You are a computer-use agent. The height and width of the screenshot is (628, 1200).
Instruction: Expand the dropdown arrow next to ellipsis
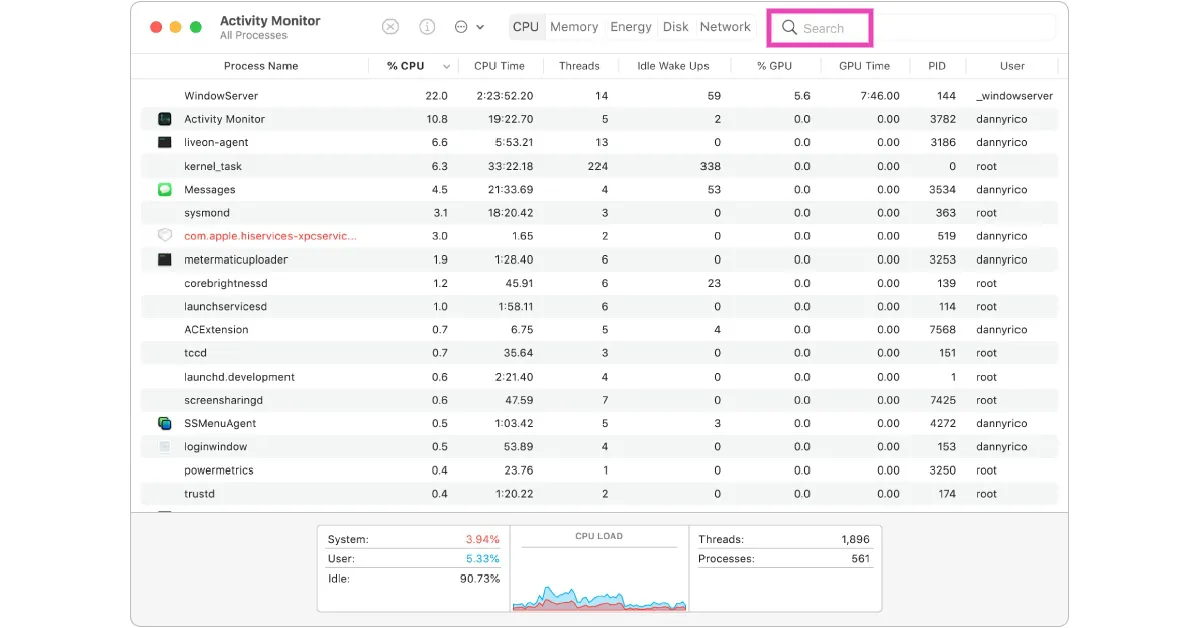[x=480, y=28]
